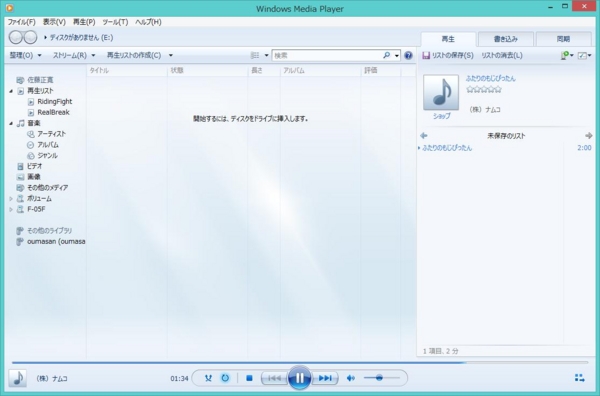Viewport: 600px width, 396px height.
Task: Switch to the 書き込み tab
Action: coord(505,39)
